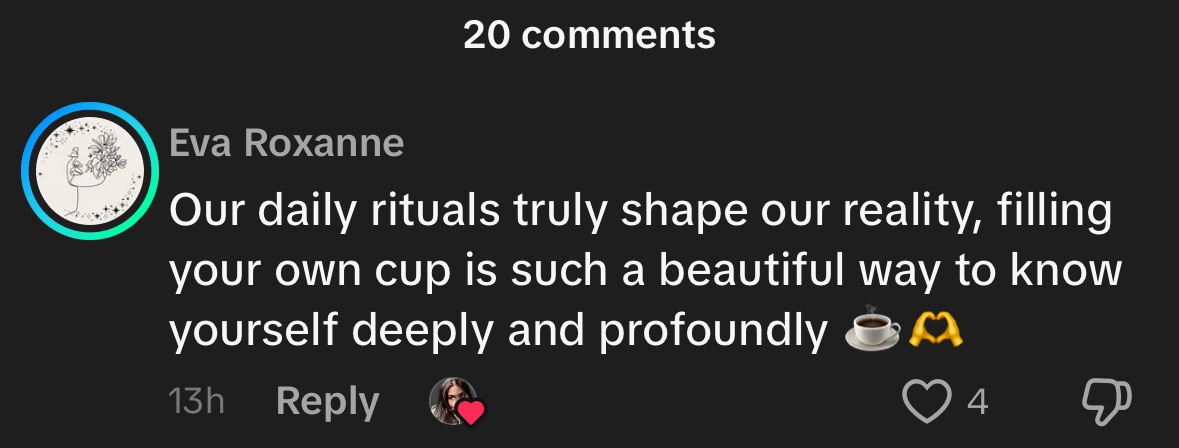
Task: Click the 13h timestamp
Action: [x=197, y=402]
